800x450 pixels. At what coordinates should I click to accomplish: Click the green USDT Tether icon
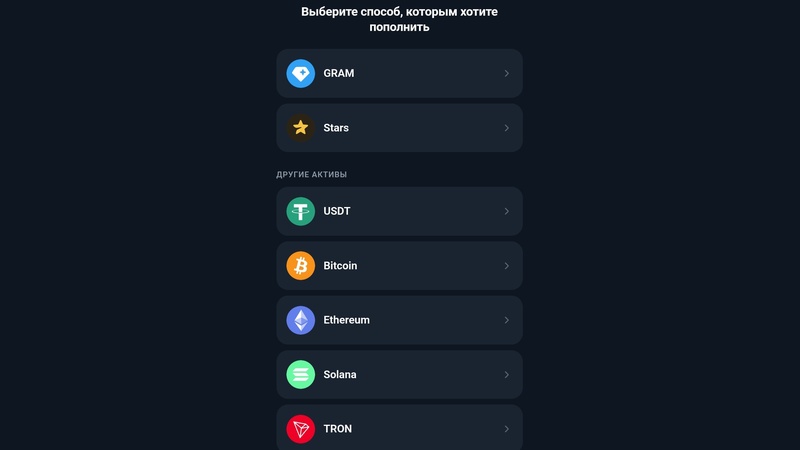[x=301, y=211]
